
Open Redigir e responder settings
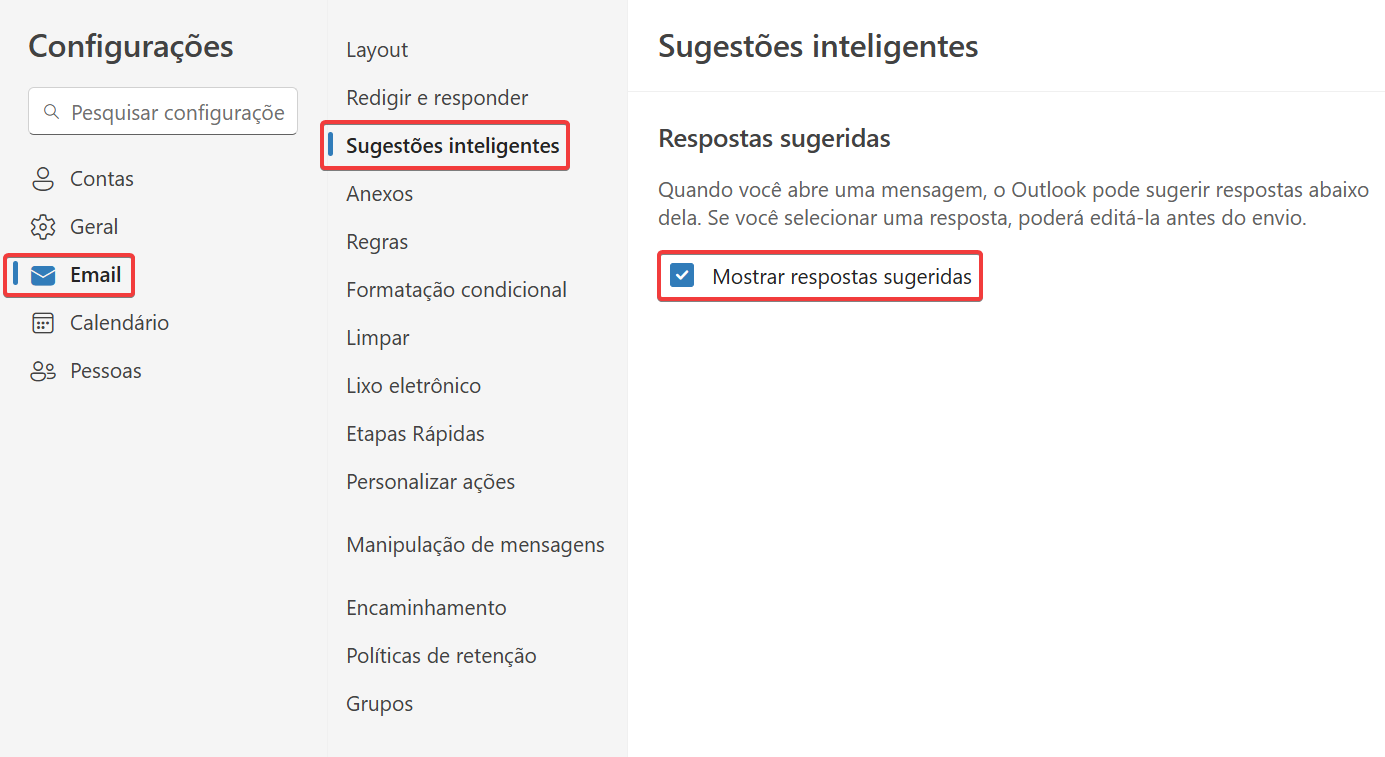point(437,98)
